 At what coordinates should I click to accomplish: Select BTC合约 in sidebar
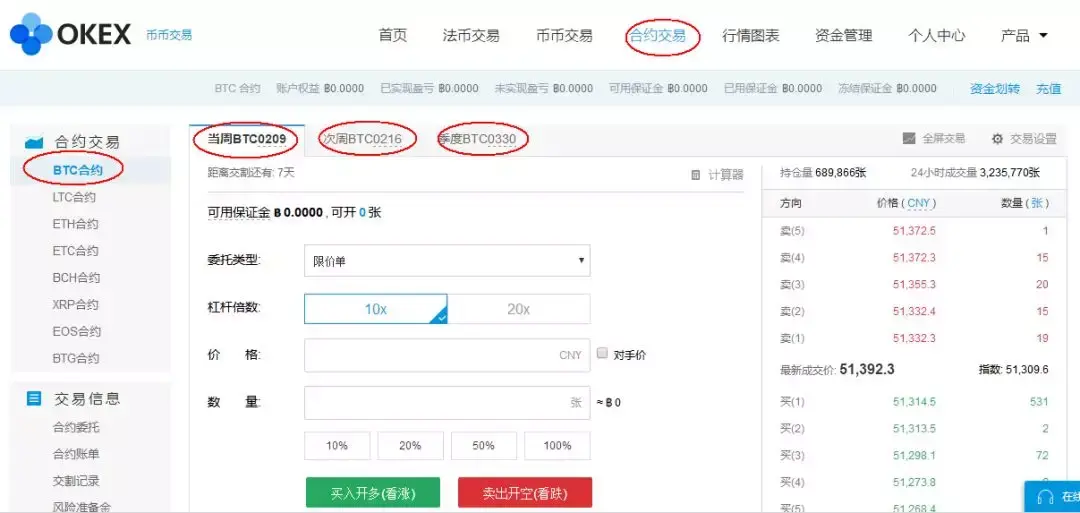78,170
